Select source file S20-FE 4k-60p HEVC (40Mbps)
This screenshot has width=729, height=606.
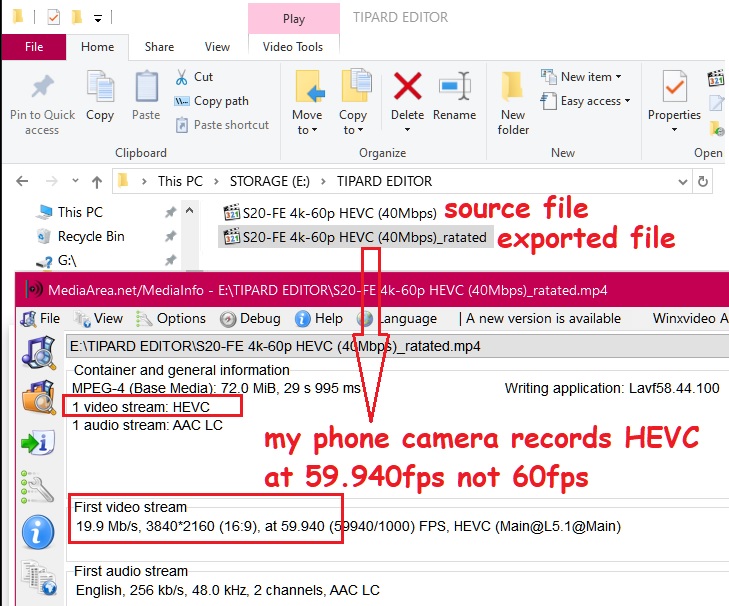pyautogui.click(x=330, y=213)
